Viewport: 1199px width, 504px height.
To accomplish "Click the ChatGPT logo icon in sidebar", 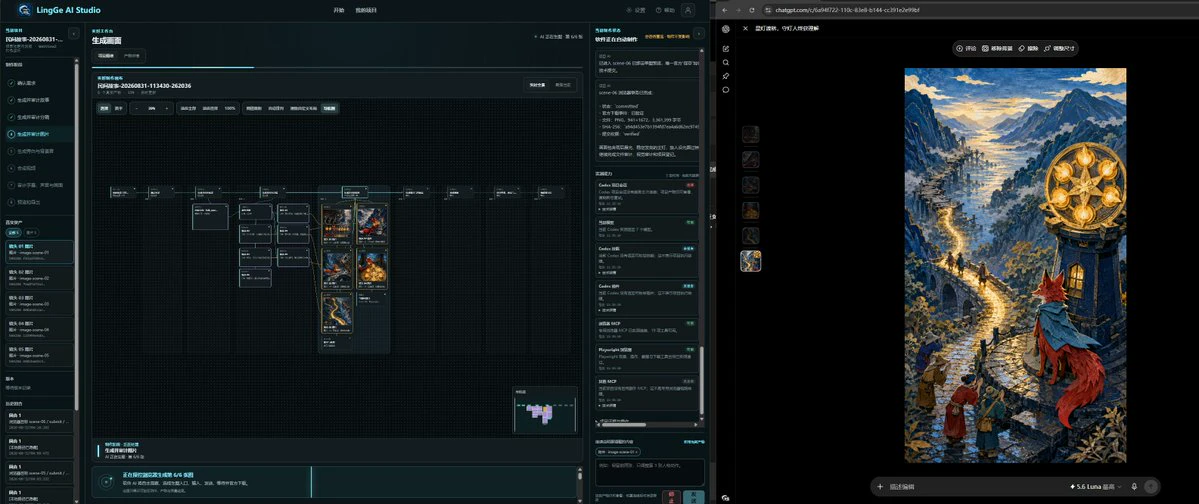I will pos(726,29).
